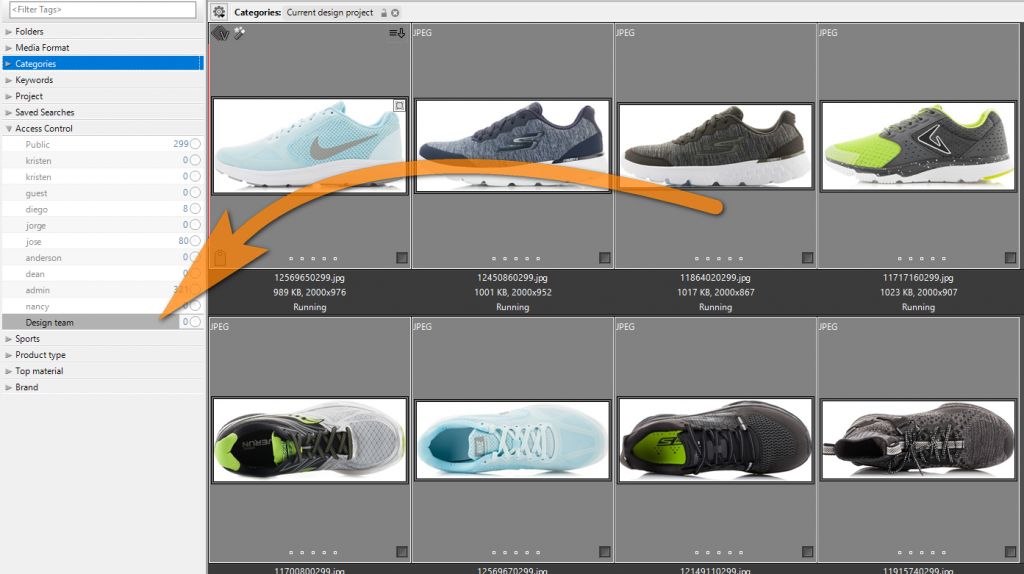1024x574 pixels.
Task: Remove the Current design project filter
Action: (396, 13)
